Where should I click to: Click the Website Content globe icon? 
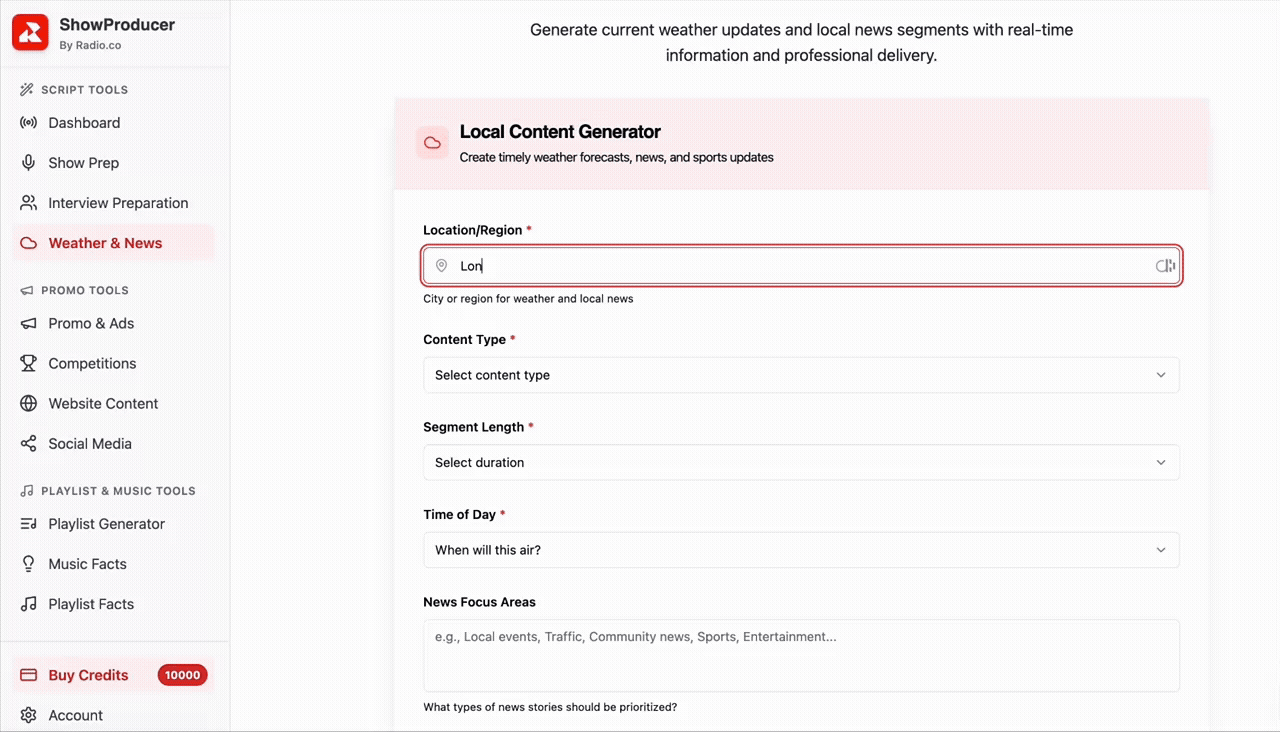29,404
